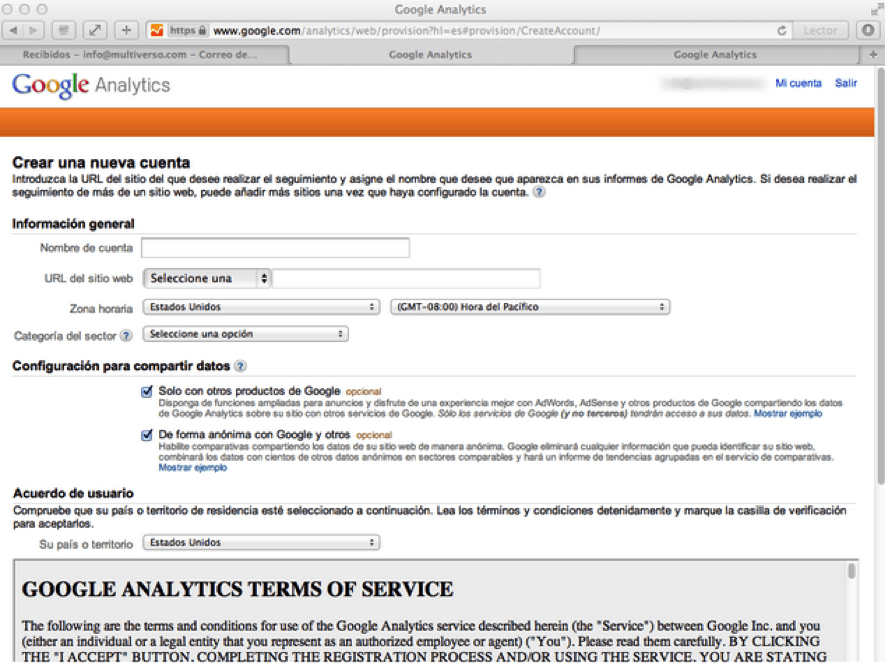
Task: Go forward with the Safari forward arrow
Action: coord(34,31)
